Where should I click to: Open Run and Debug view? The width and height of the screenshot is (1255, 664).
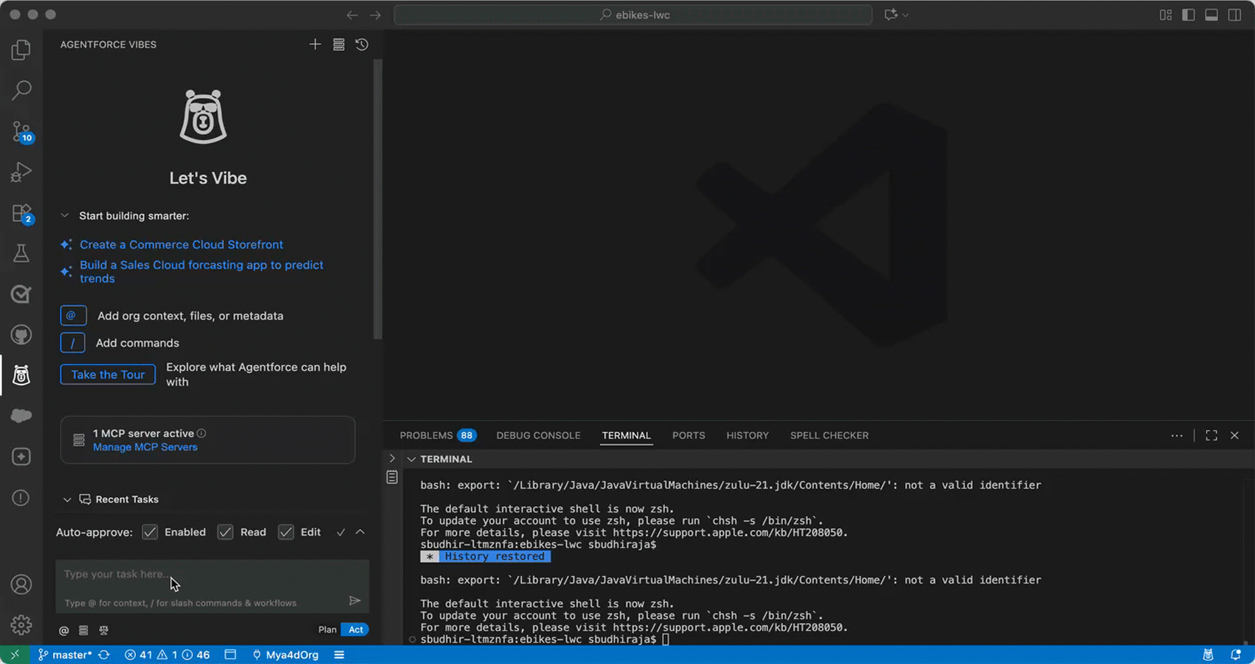coord(21,172)
